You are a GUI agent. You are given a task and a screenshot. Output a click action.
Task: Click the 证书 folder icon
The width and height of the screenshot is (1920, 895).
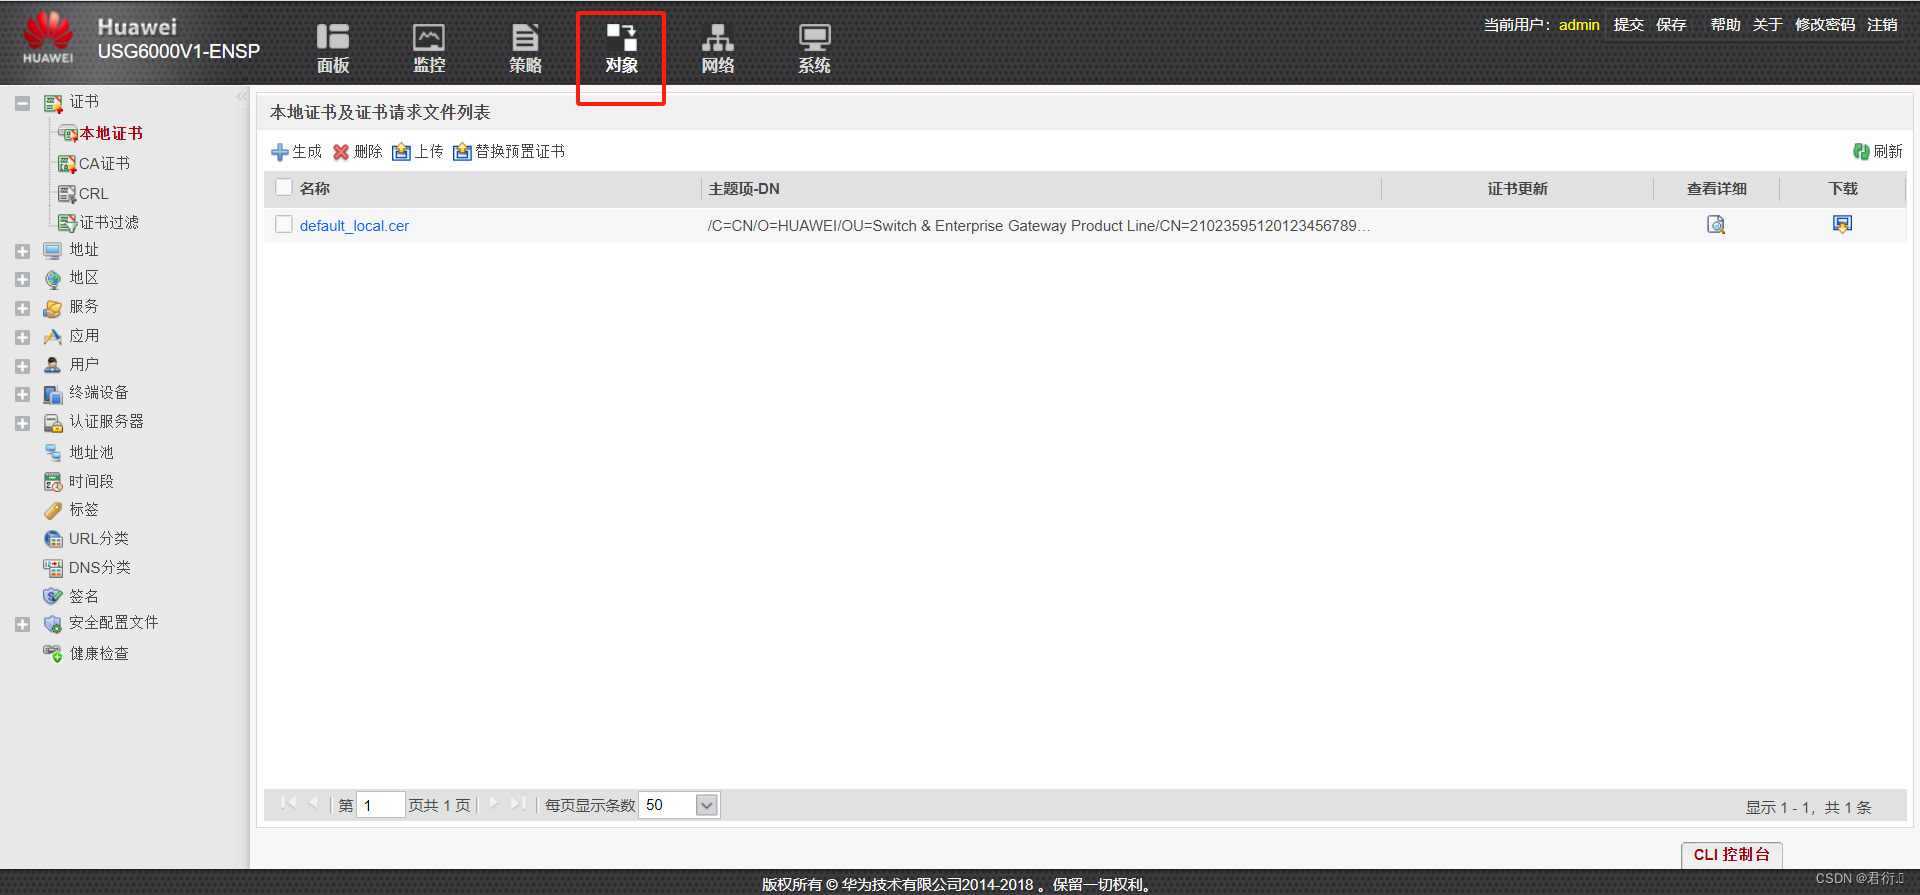click(53, 103)
